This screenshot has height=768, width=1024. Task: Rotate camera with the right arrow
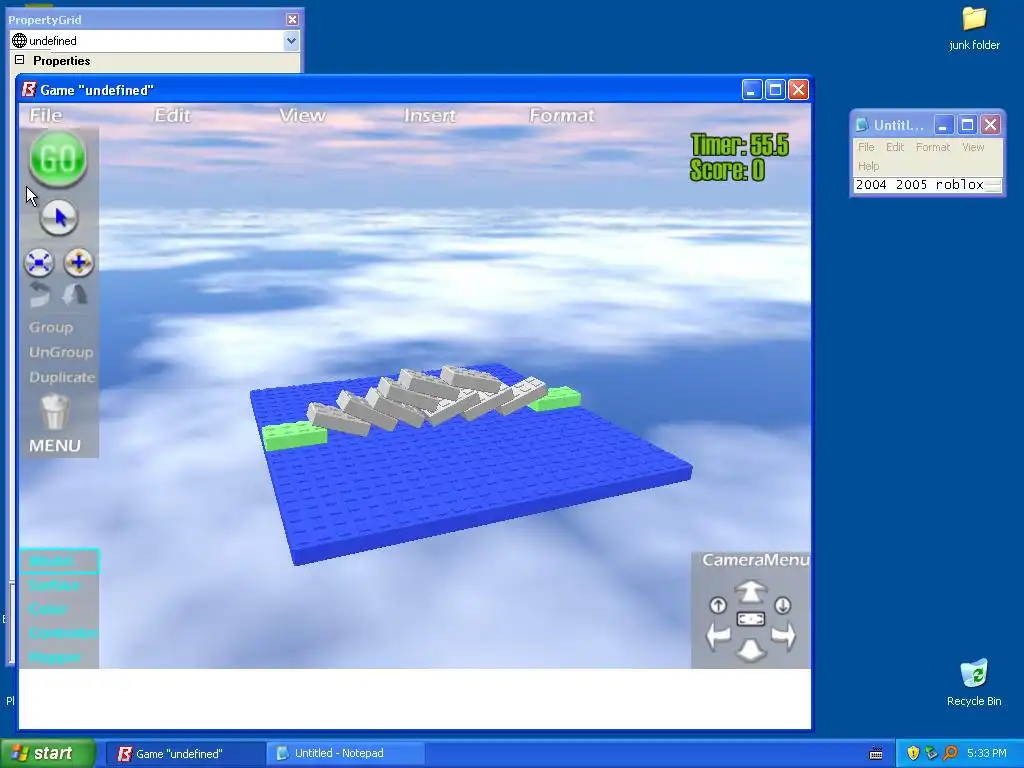(x=783, y=635)
